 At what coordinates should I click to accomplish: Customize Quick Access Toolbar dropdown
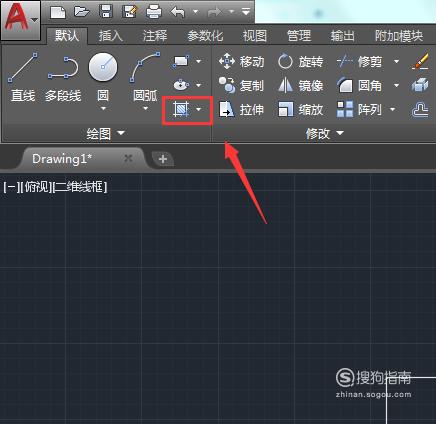click(x=246, y=12)
